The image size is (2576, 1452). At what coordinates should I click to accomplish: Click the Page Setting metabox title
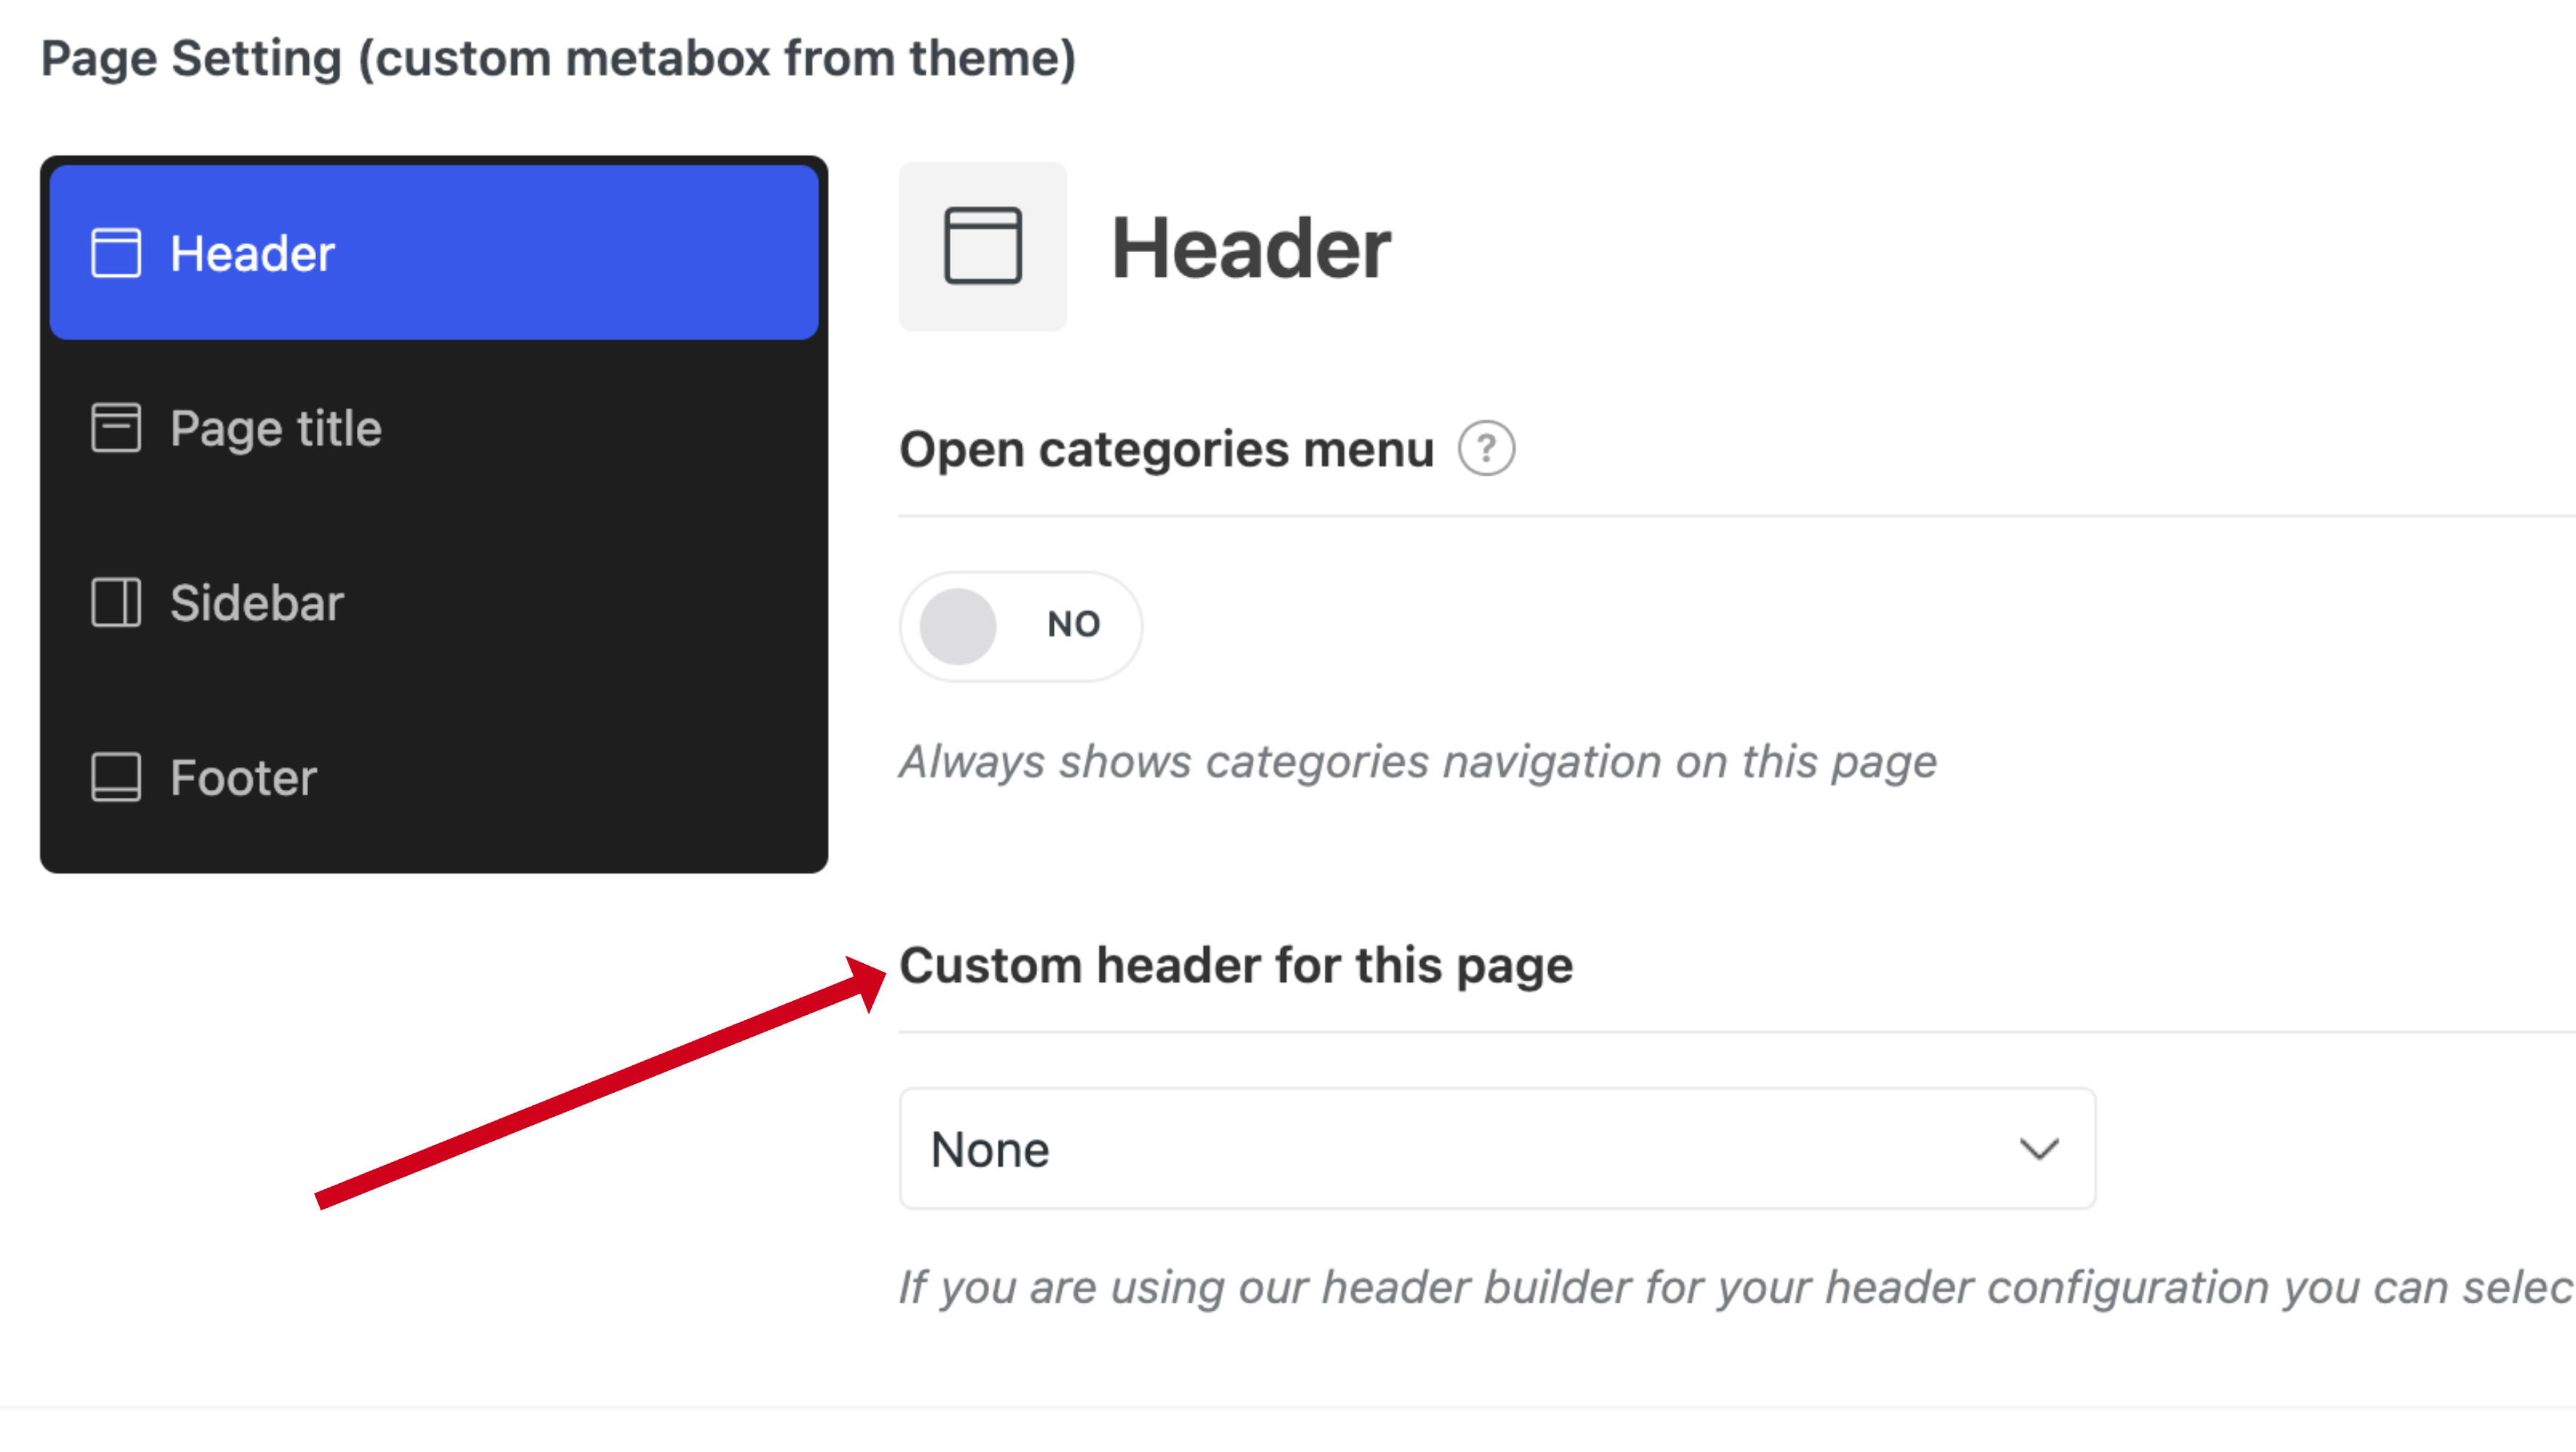point(558,58)
